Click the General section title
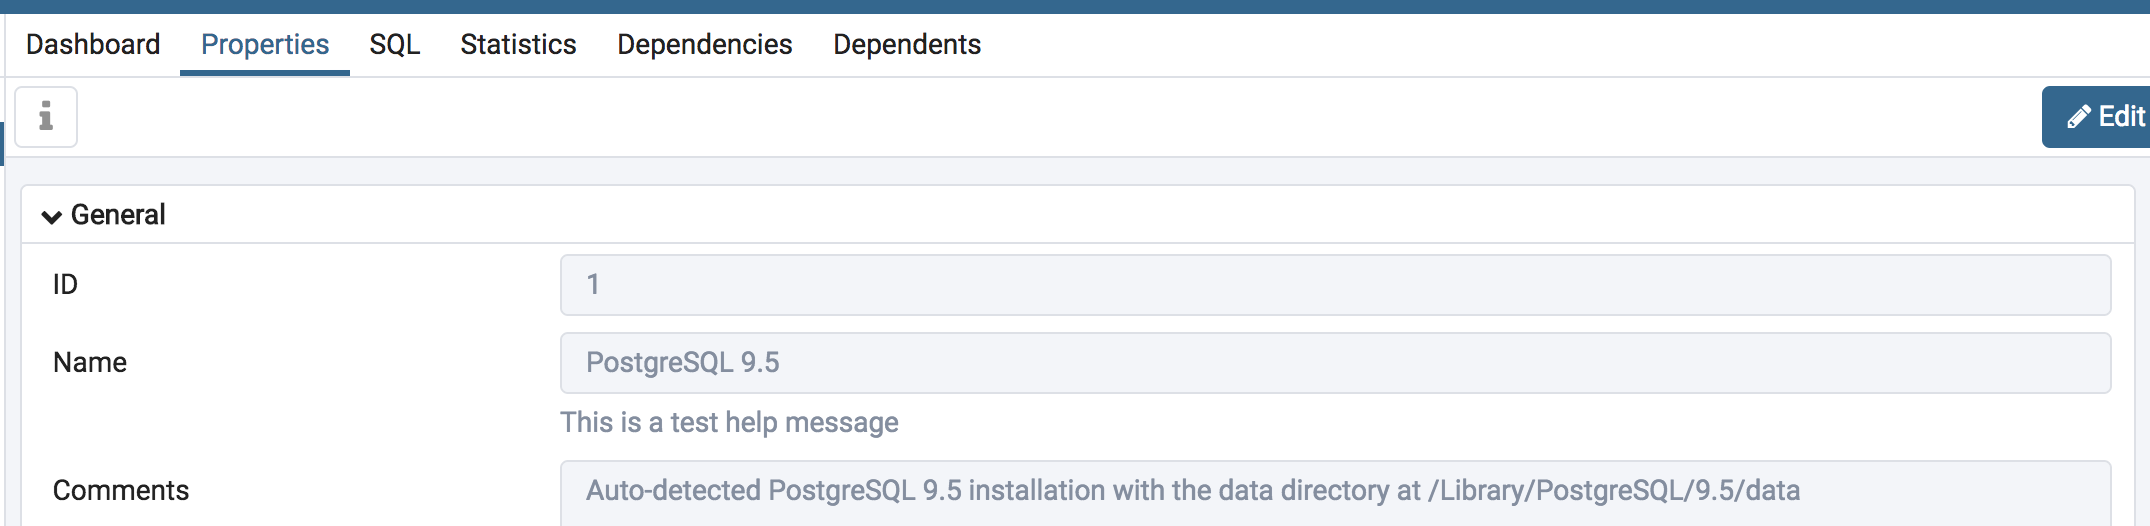 (x=118, y=215)
